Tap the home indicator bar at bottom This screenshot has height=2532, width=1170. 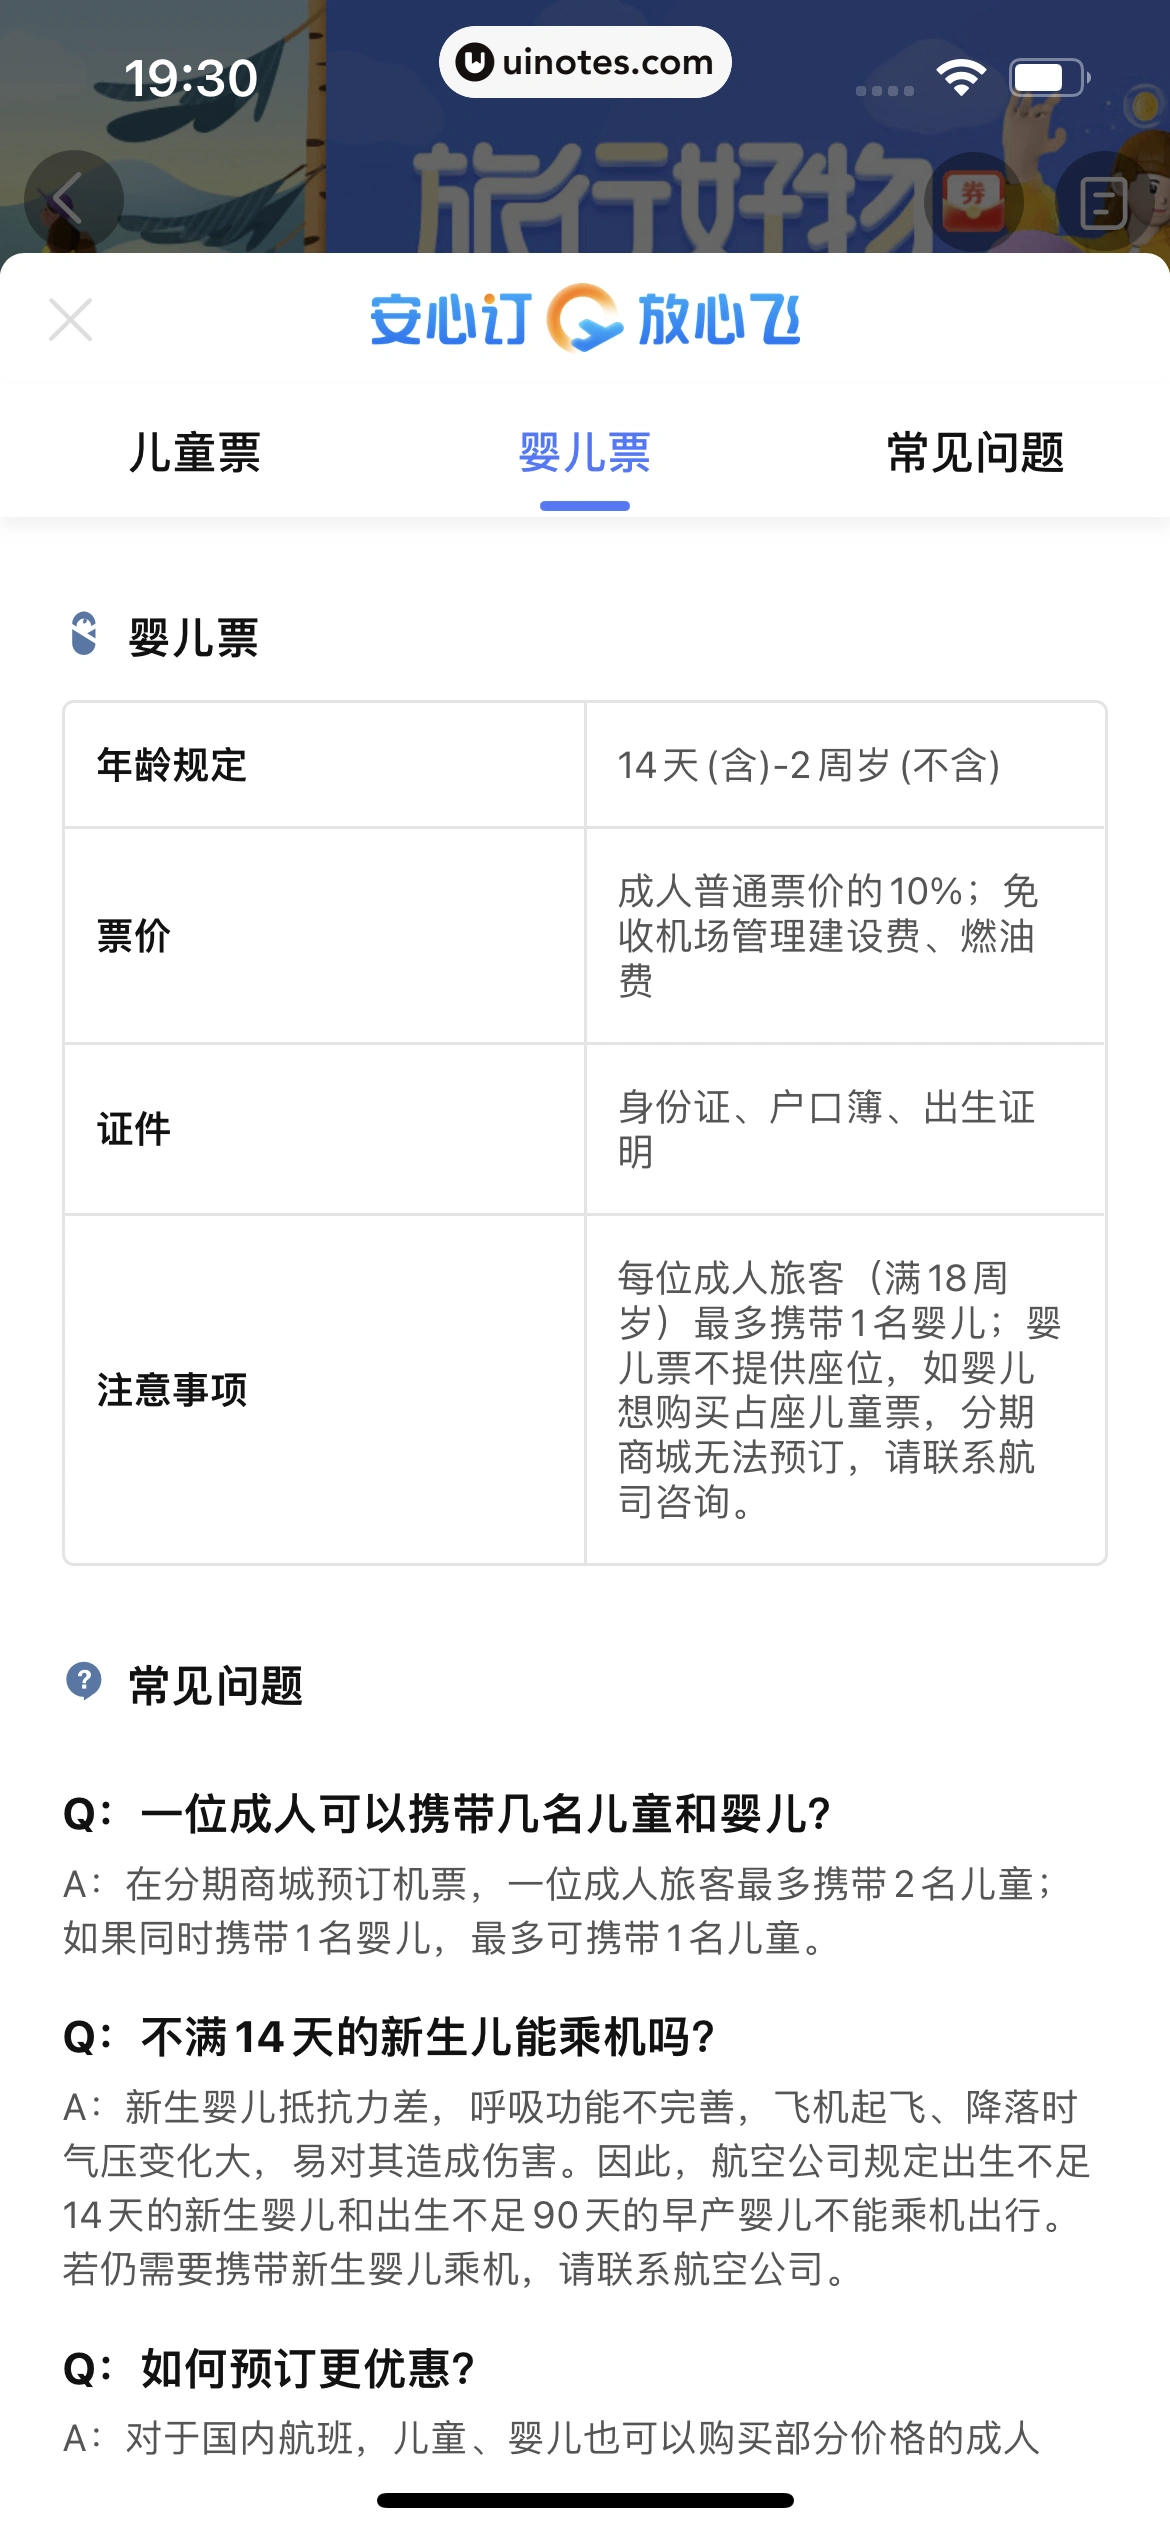point(585,2500)
